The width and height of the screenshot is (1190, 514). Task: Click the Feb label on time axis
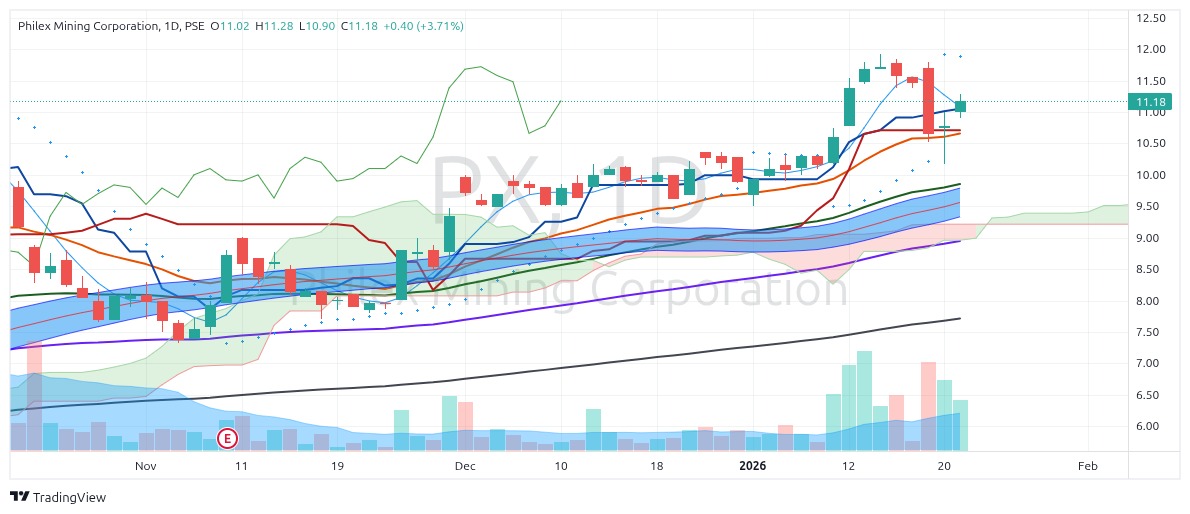tap(1087, 466)
